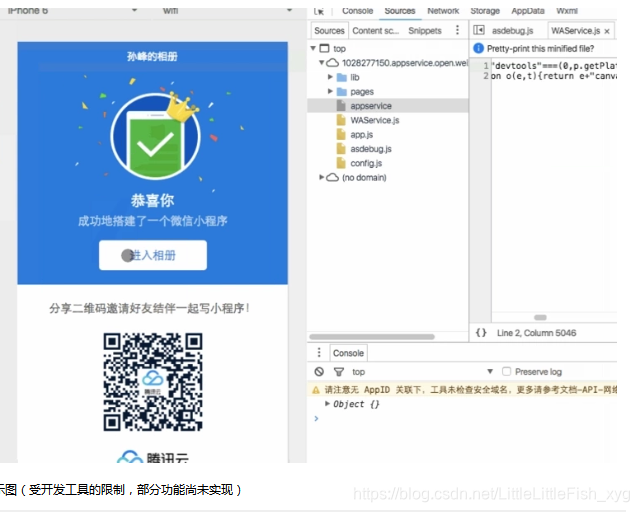Toggle the file navigator sidebar icon
This screenshot has height=512, width=639.
(x=479, y=30)
